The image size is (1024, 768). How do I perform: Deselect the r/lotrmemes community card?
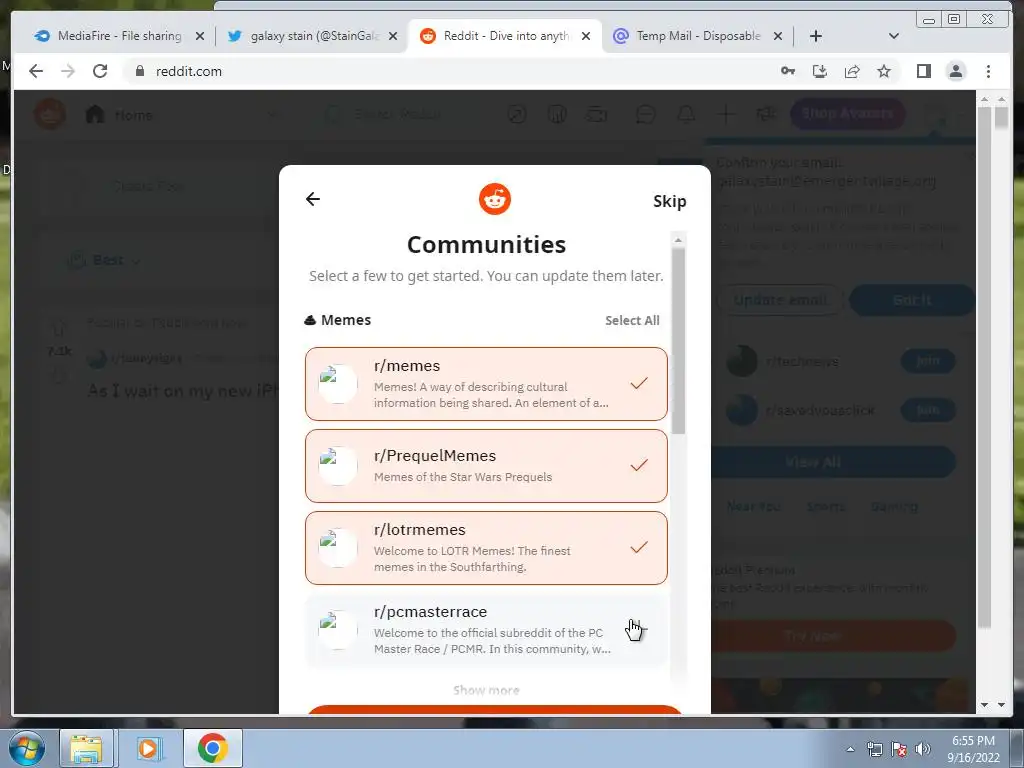486,548
